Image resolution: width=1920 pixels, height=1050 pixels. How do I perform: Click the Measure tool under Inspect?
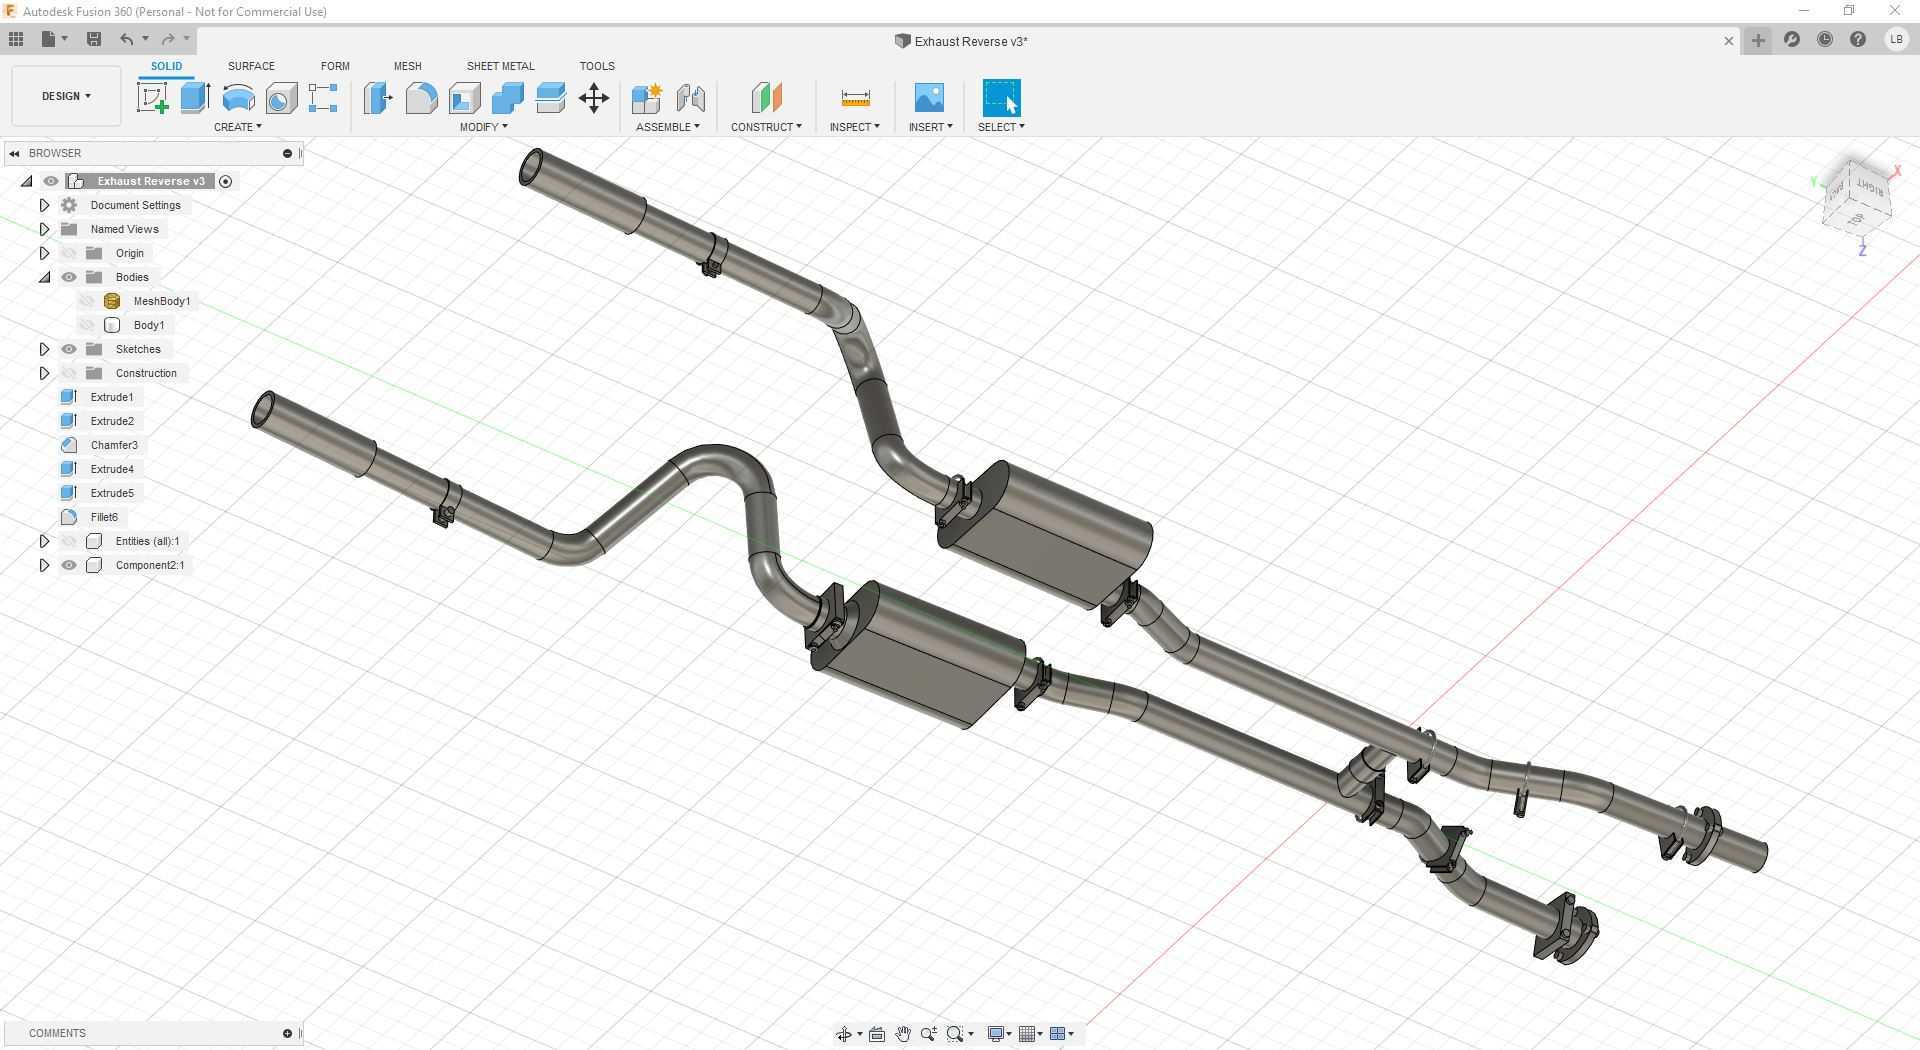[855, 98]
